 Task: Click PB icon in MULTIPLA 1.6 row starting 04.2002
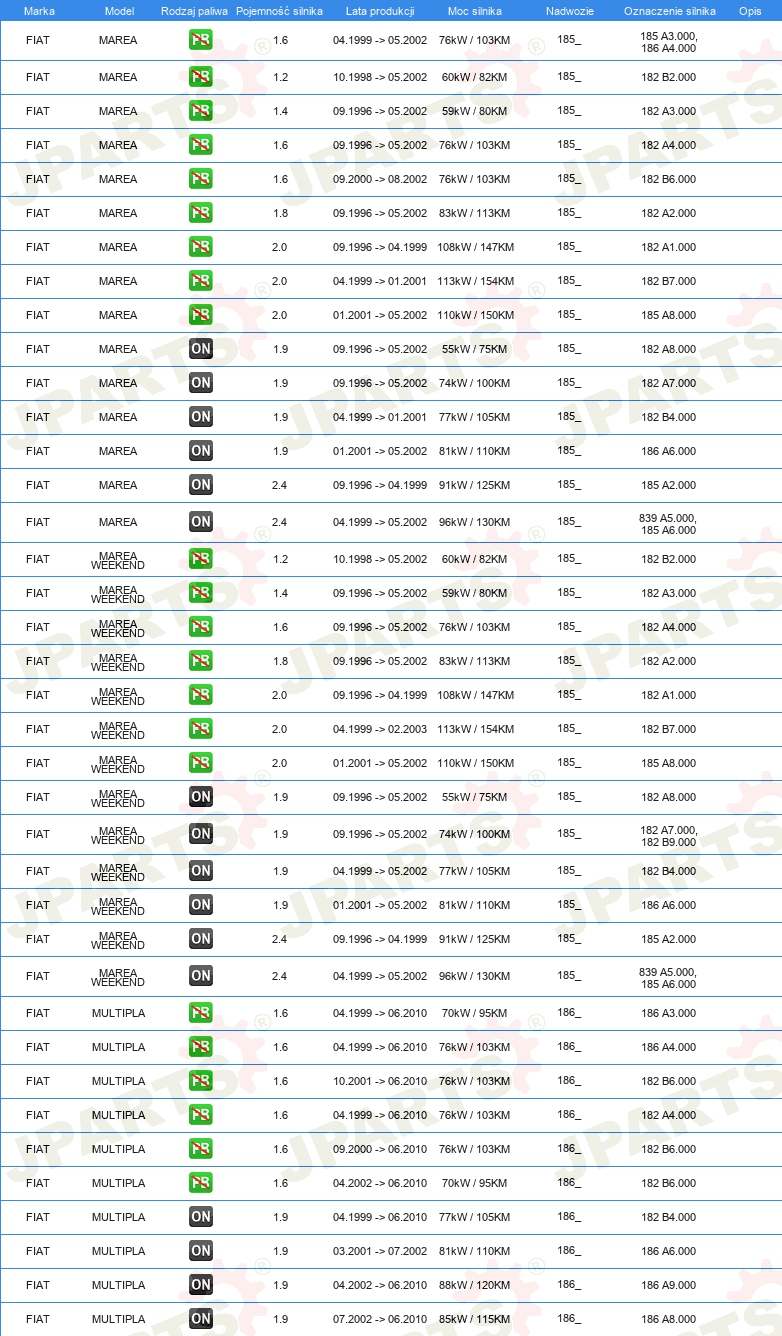point(201,1183)
